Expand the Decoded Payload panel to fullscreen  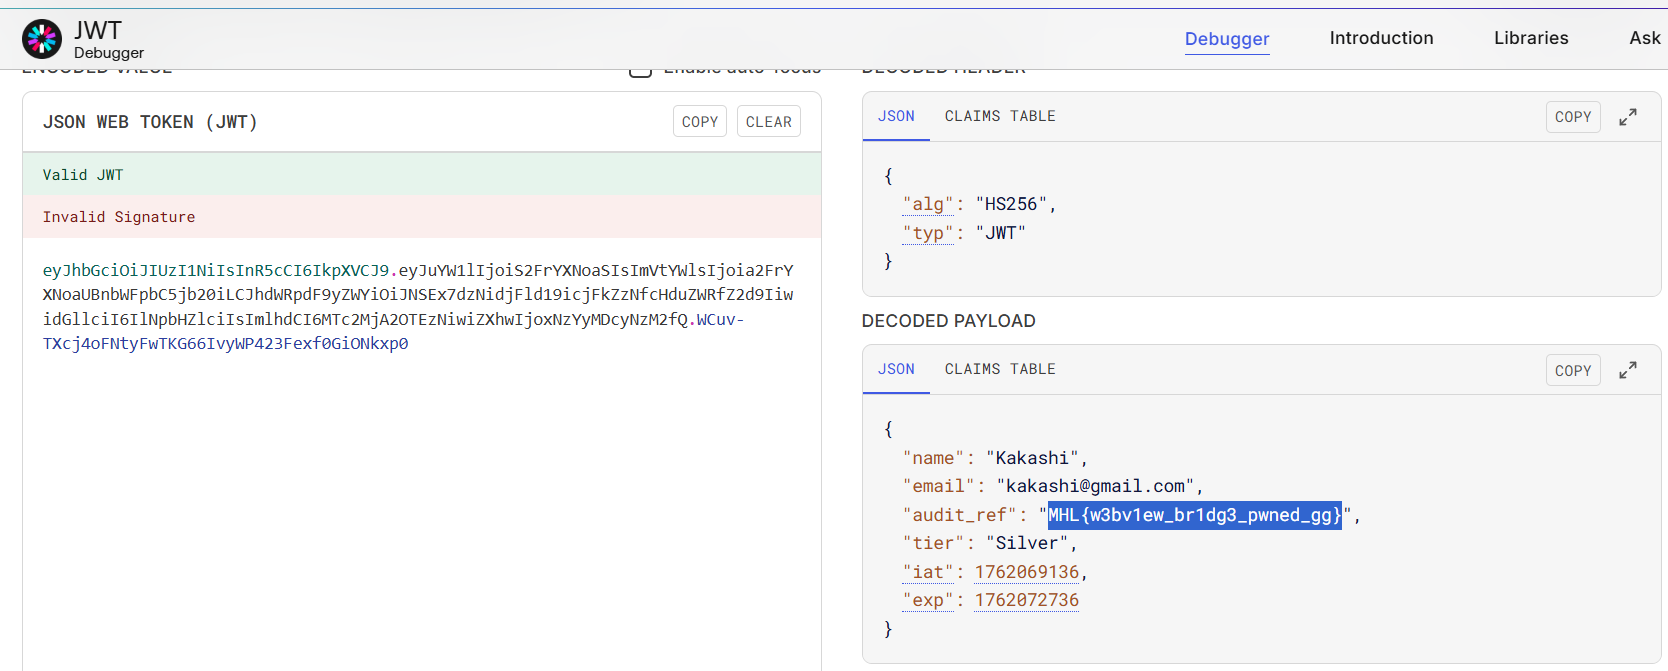point(1628,370)
